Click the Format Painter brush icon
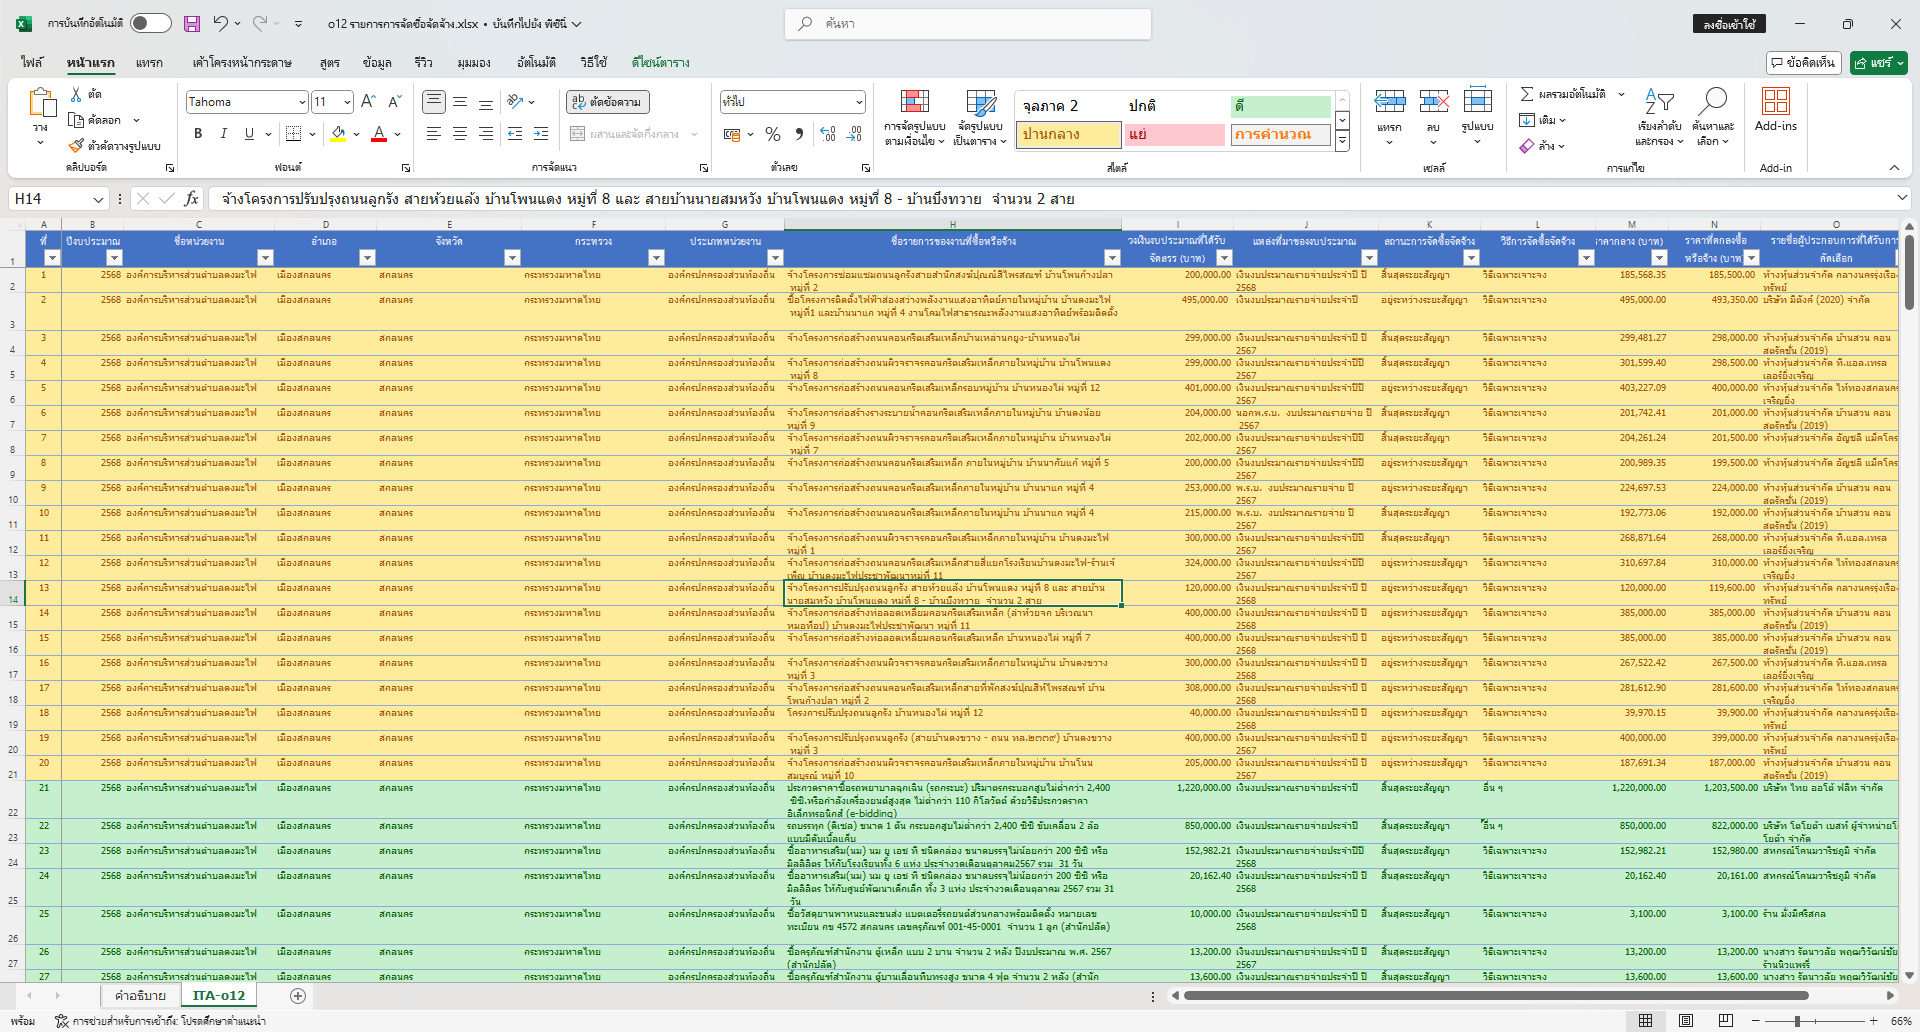Screen dimensions: 1920x1032 coord(77,146)
